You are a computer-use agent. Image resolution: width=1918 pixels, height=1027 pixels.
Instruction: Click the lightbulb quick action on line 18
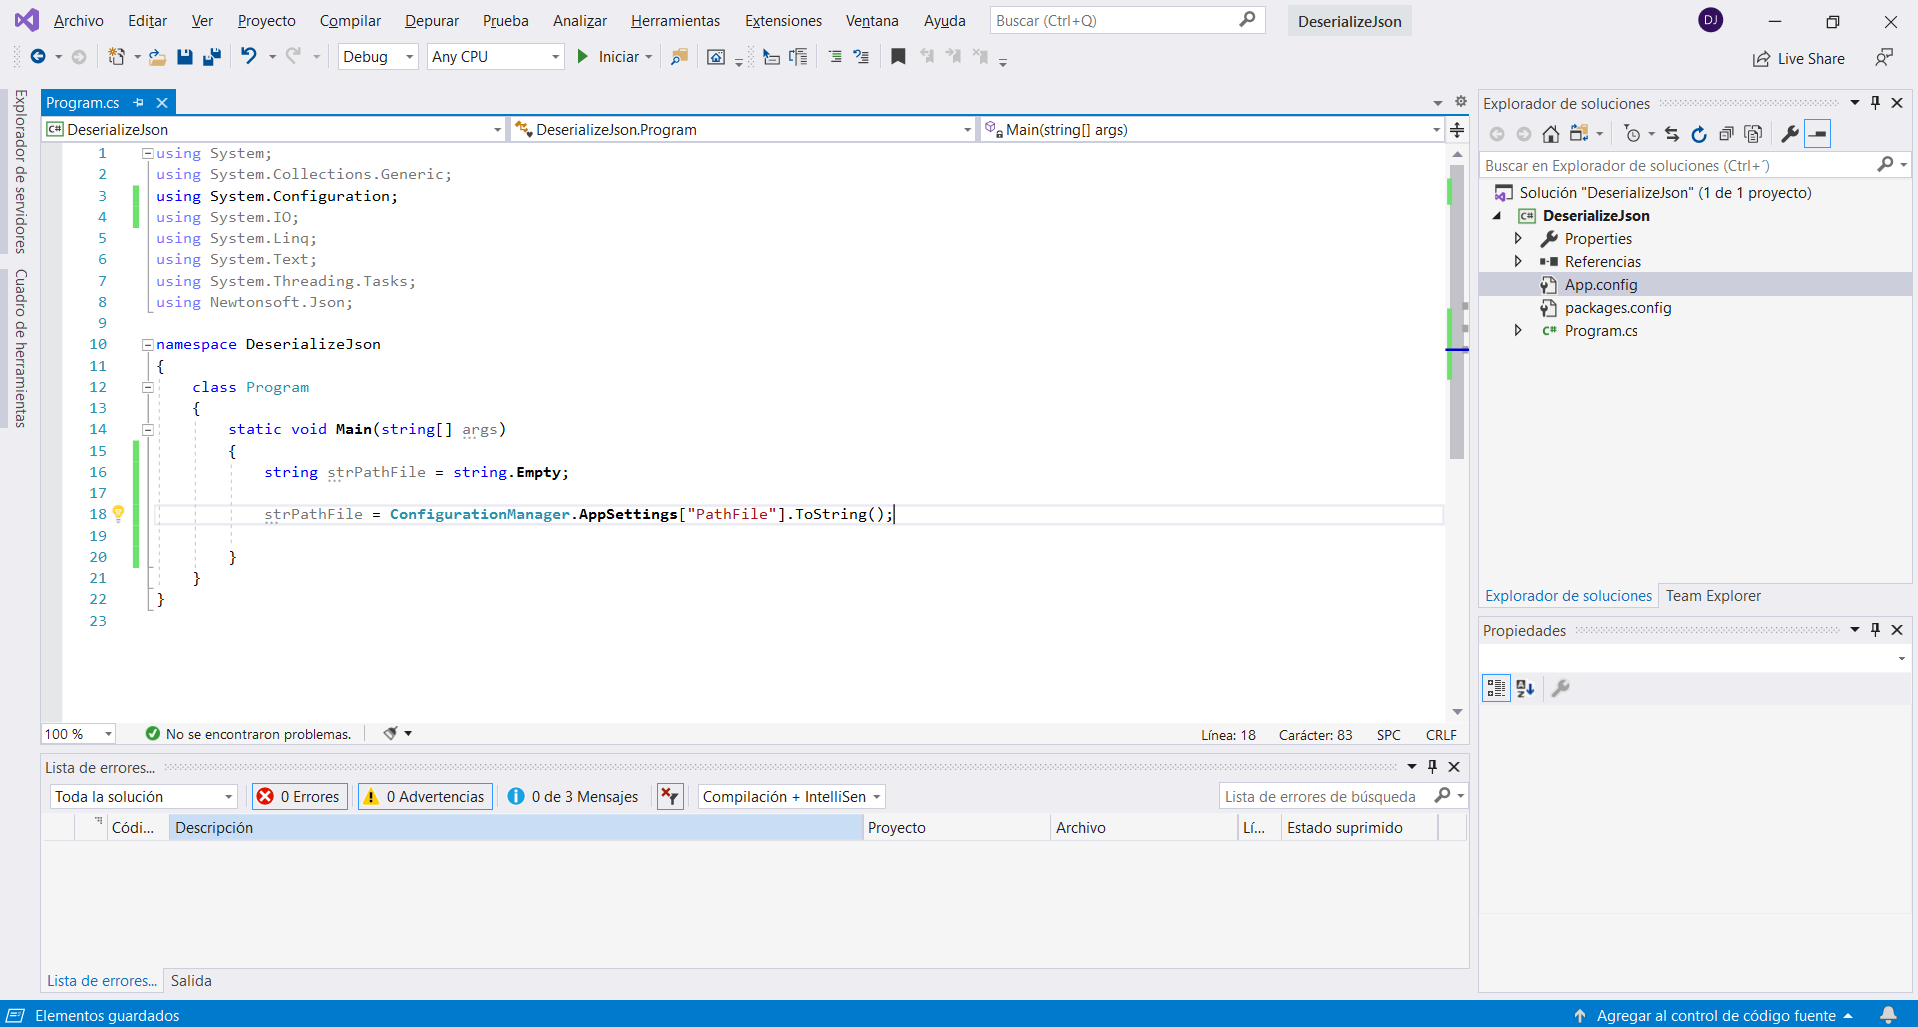[118, 514]
